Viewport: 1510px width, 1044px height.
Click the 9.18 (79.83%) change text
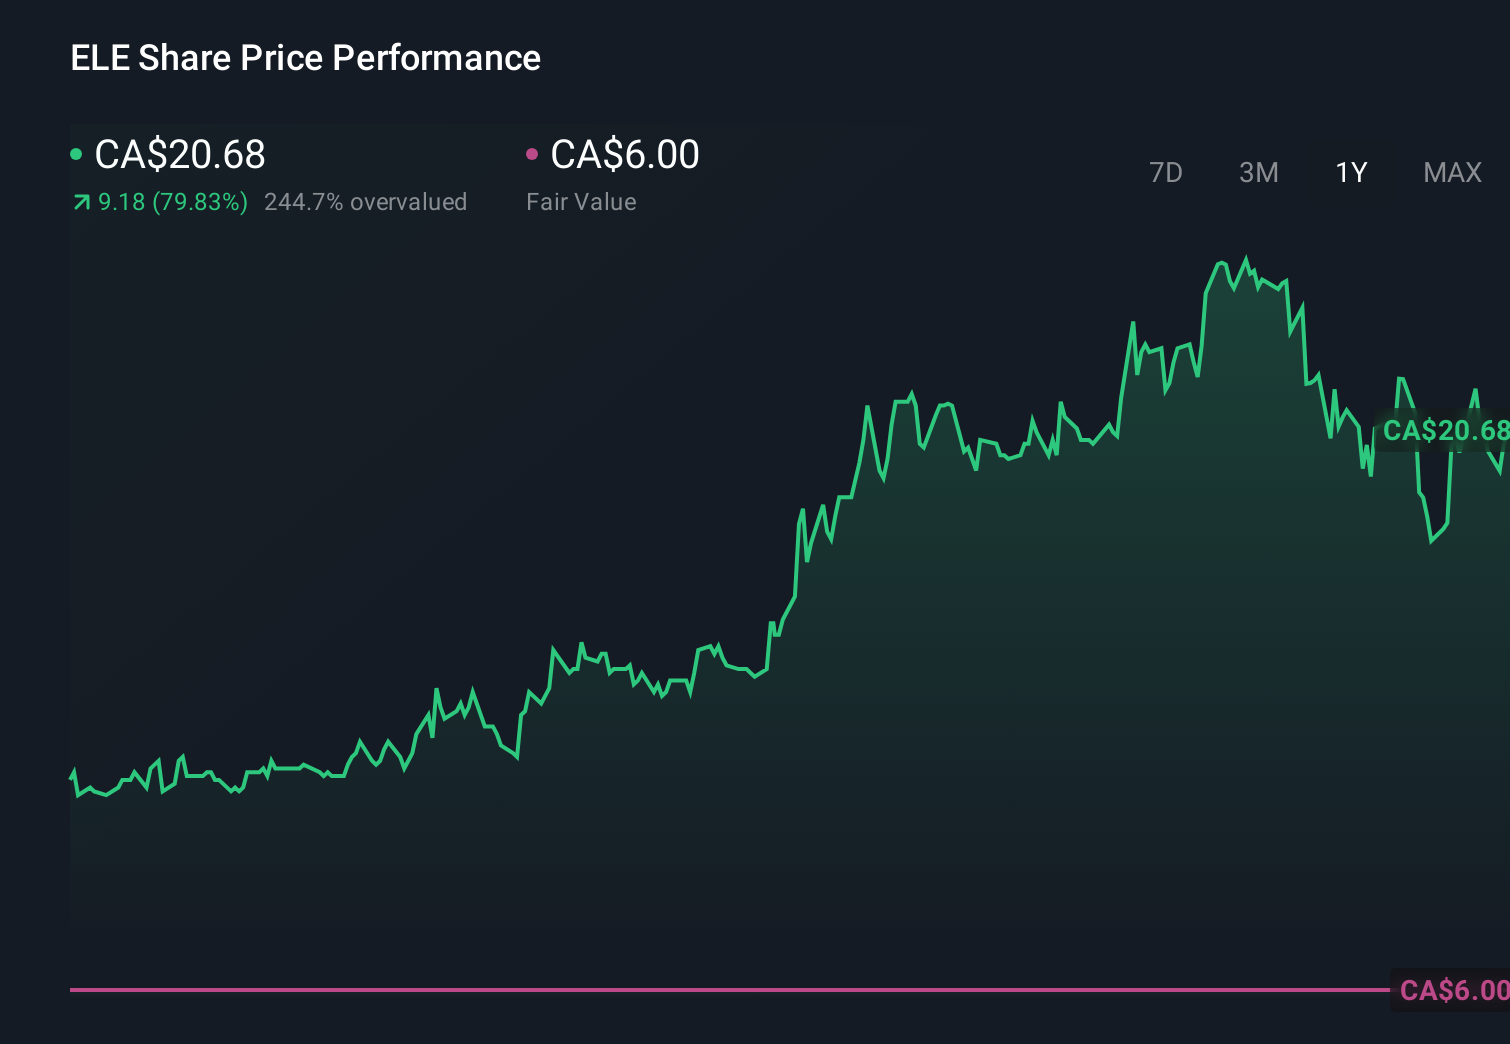coord(172,201)
